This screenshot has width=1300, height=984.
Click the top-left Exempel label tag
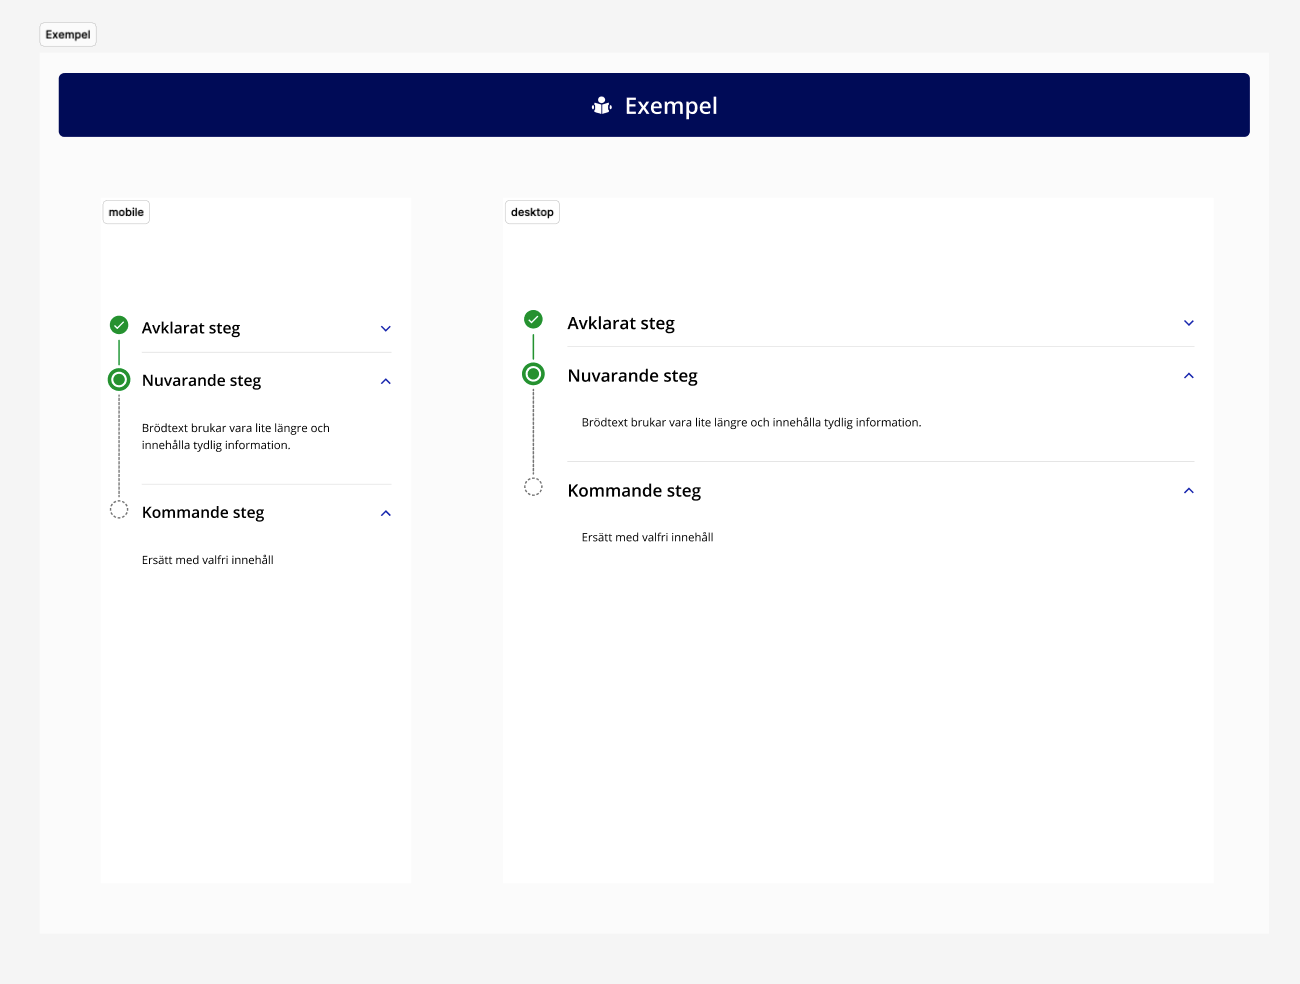pyautogui.click(x=68, y=34)
